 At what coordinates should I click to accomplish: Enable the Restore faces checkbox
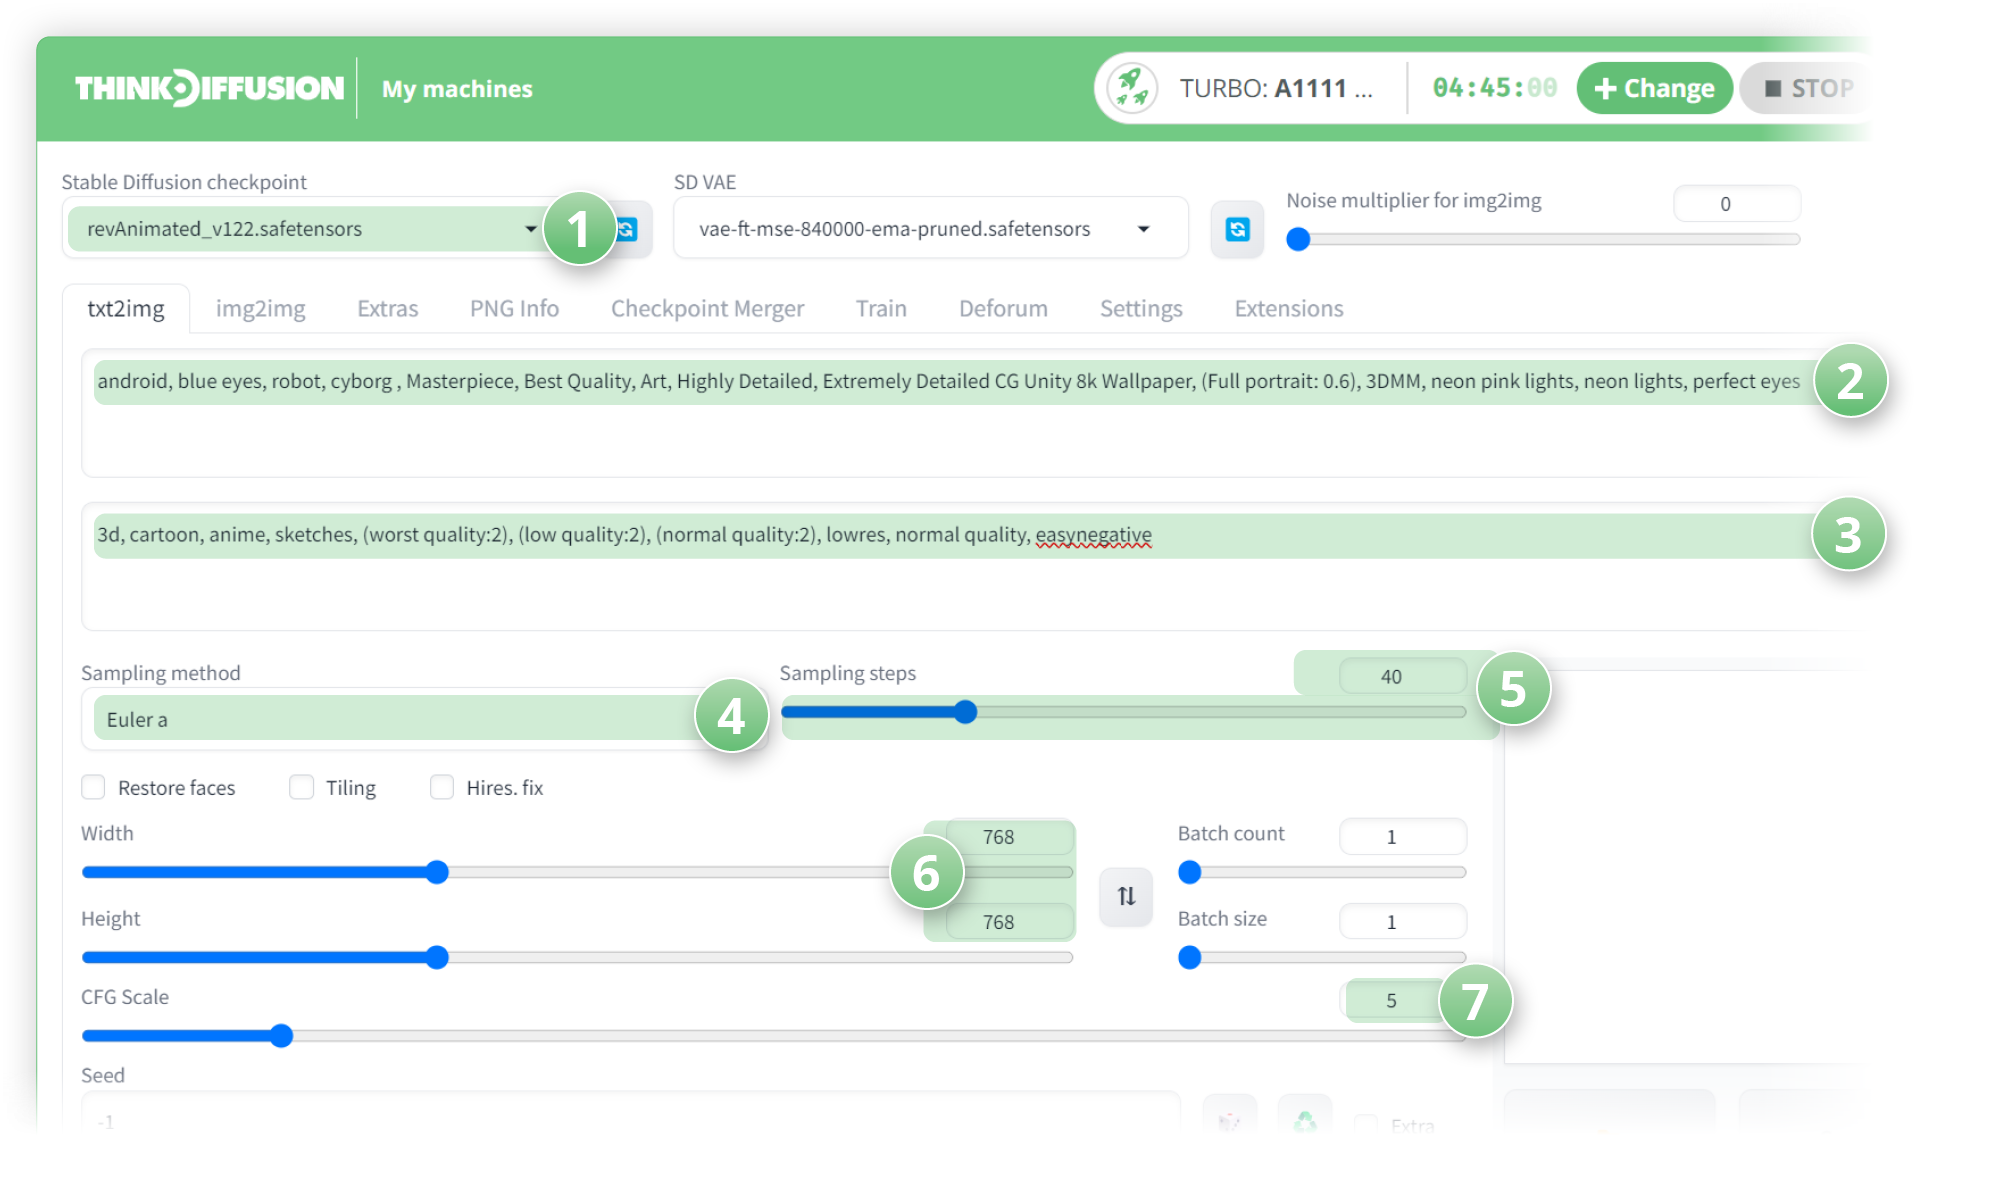[x=94, y=787]
